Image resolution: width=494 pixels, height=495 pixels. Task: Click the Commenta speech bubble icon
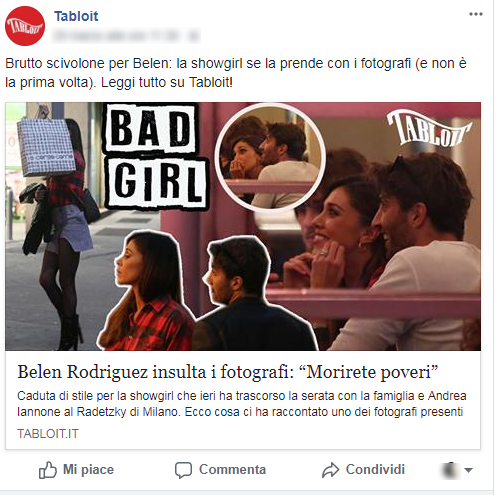[x=183, y=470]
